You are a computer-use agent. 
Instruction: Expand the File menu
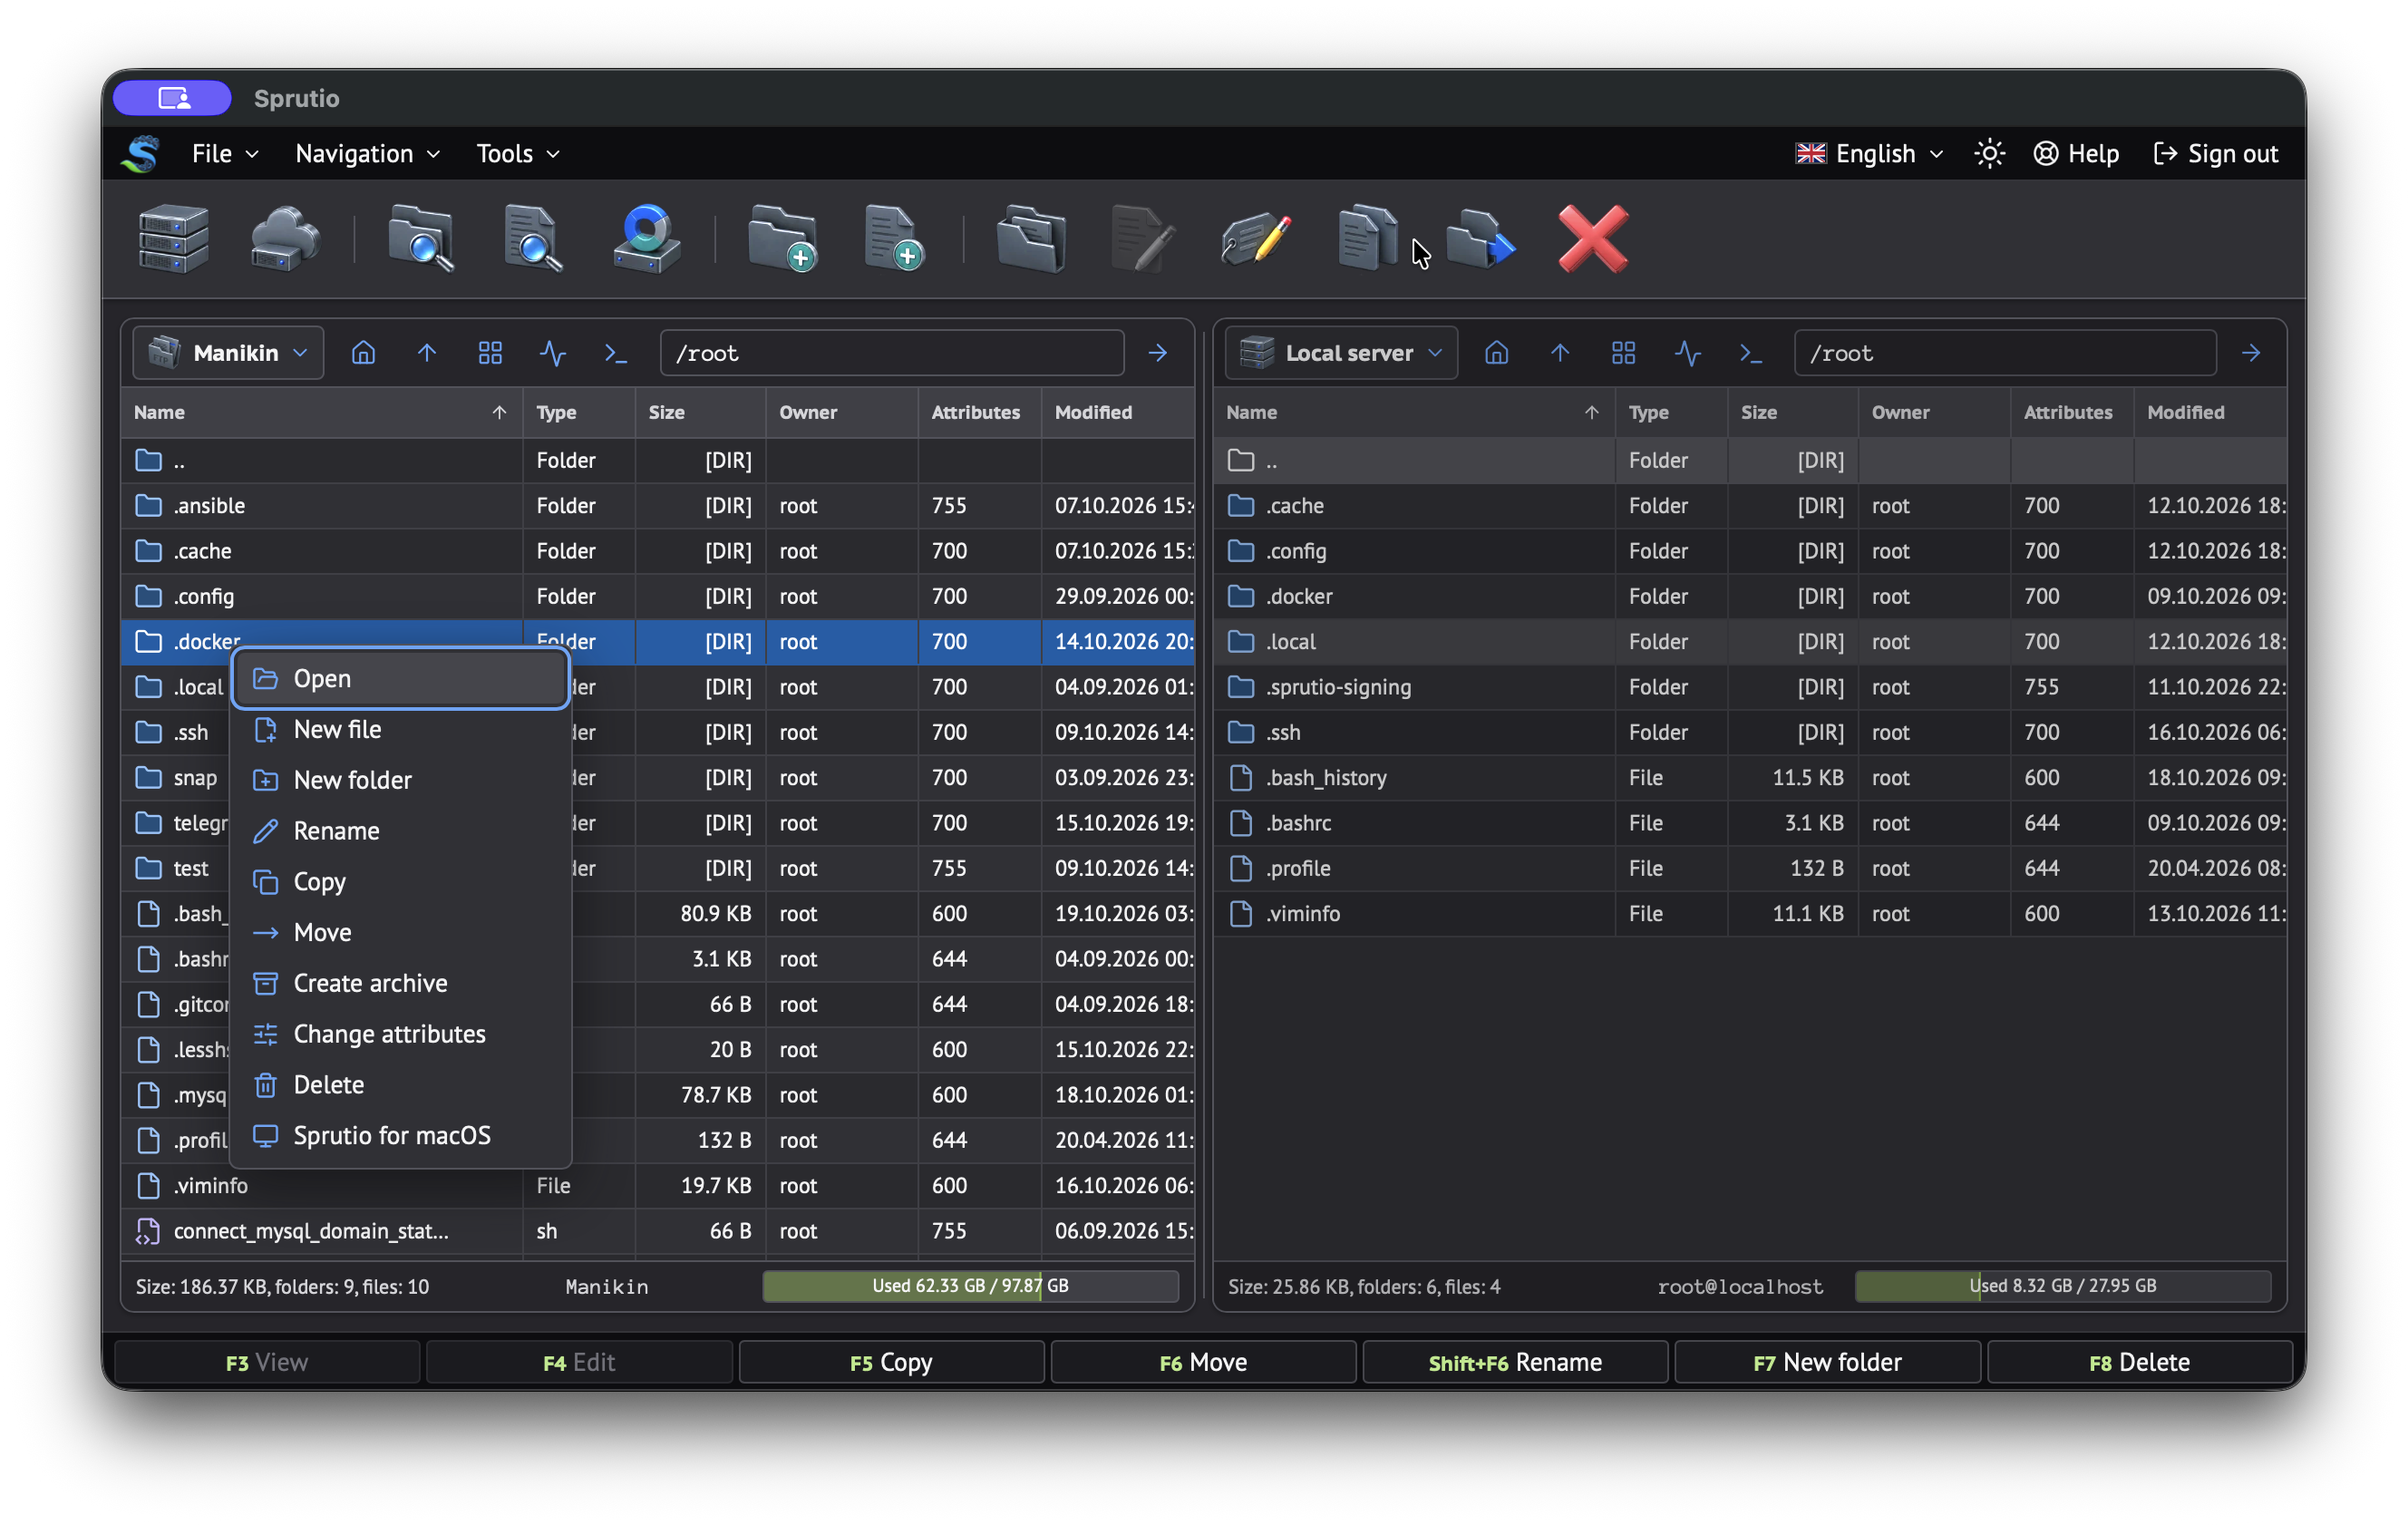coord(225,154)
